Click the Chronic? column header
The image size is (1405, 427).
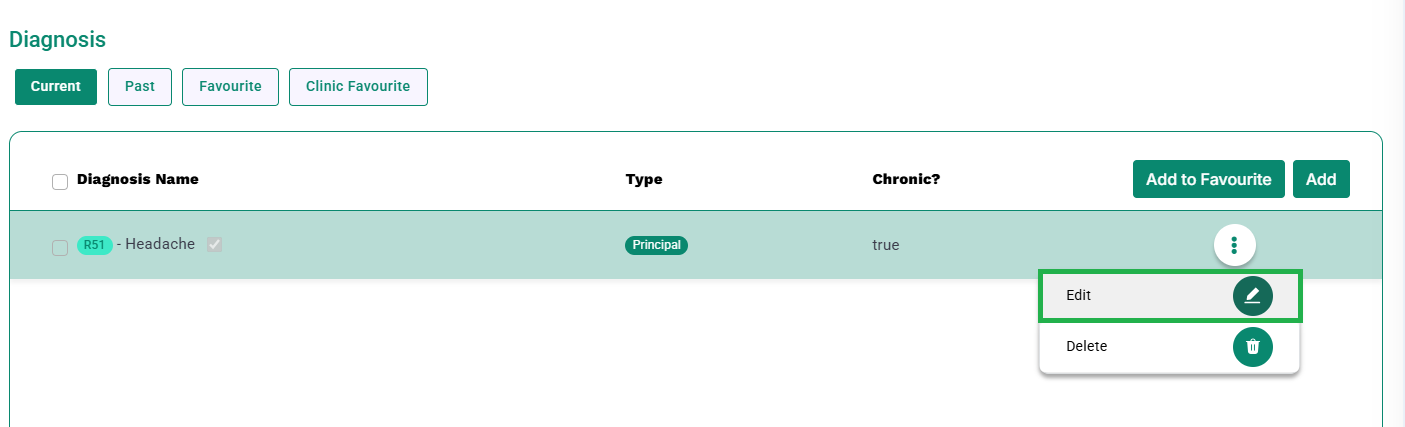[x=906, y=180]
